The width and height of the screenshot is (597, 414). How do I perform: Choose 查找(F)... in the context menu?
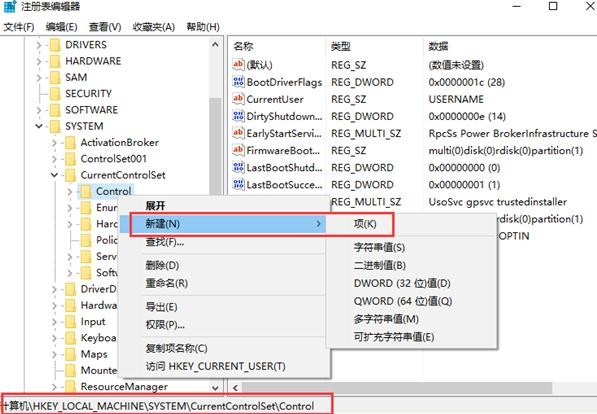click(224, 241)
